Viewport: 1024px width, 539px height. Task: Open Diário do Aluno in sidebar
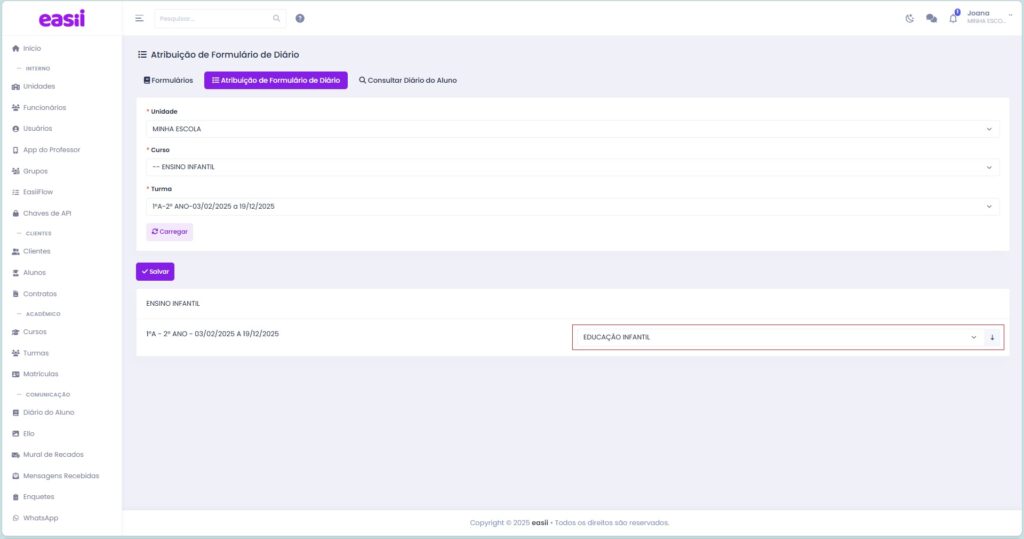pyautogui.click(x=48, y=412)
